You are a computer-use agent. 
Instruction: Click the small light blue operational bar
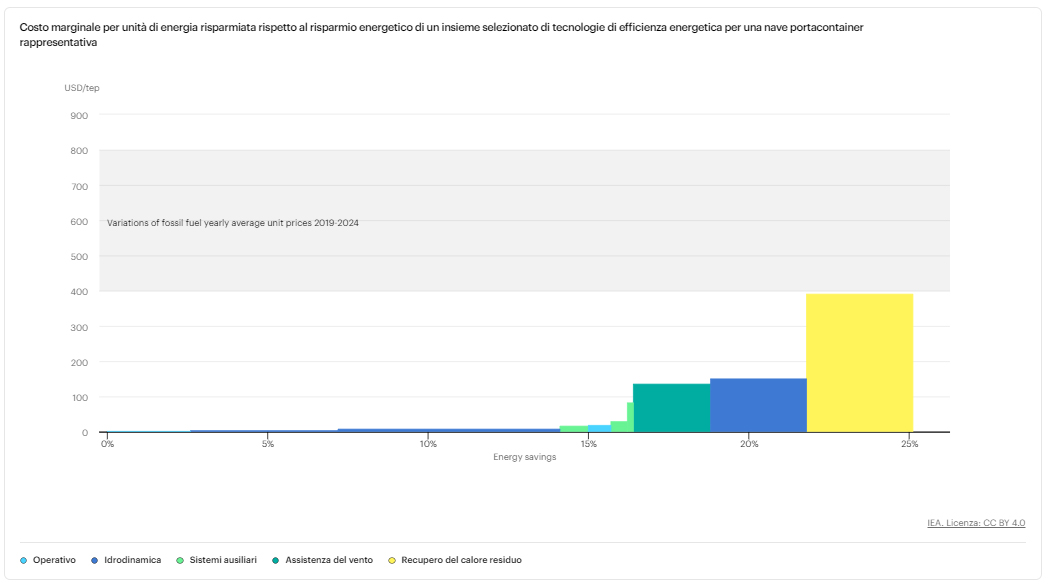click(x=599, y=428)
